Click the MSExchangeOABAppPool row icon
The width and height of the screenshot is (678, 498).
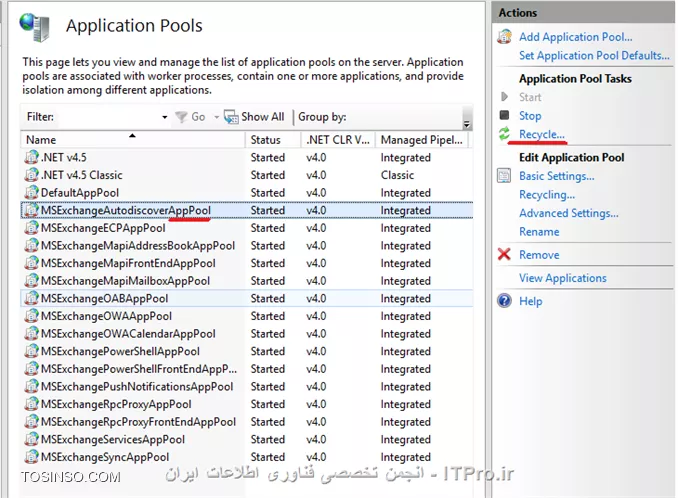[x=31, y=298]
